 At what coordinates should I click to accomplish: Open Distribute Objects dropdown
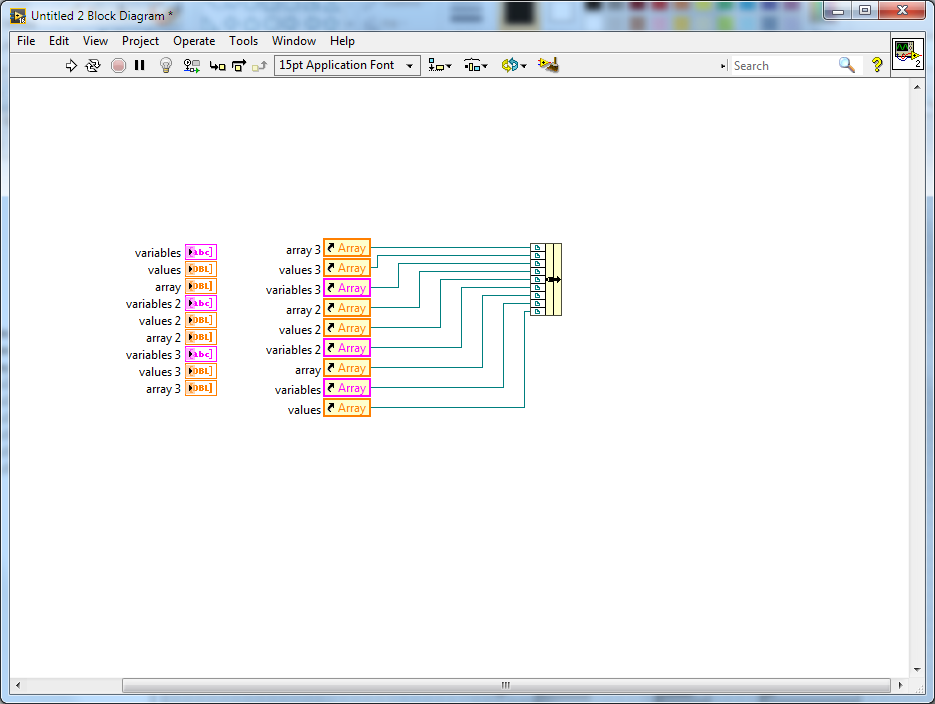[x=476, y=66]
